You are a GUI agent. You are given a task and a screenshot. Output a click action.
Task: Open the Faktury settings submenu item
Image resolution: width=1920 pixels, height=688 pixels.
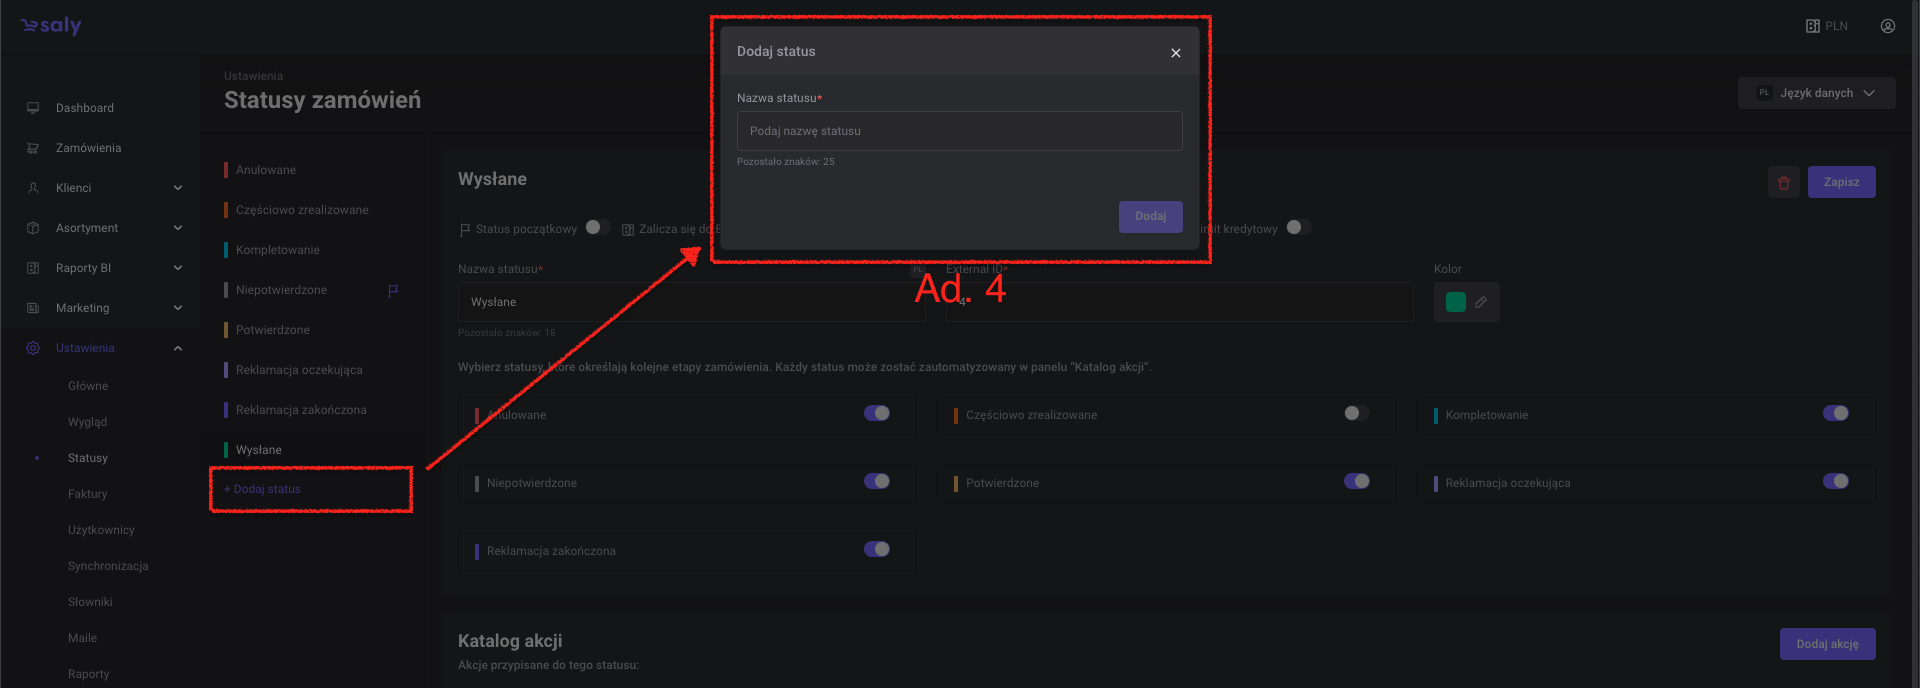[x=87, y=494]
